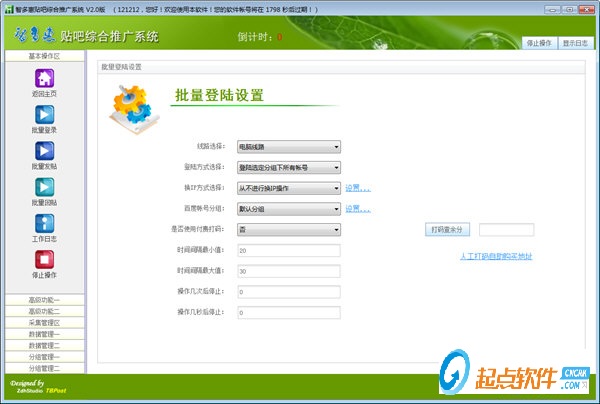Select the 批量回贴 sidebar icon
Screen dimensions: 600x404
[x=44, y=187]
